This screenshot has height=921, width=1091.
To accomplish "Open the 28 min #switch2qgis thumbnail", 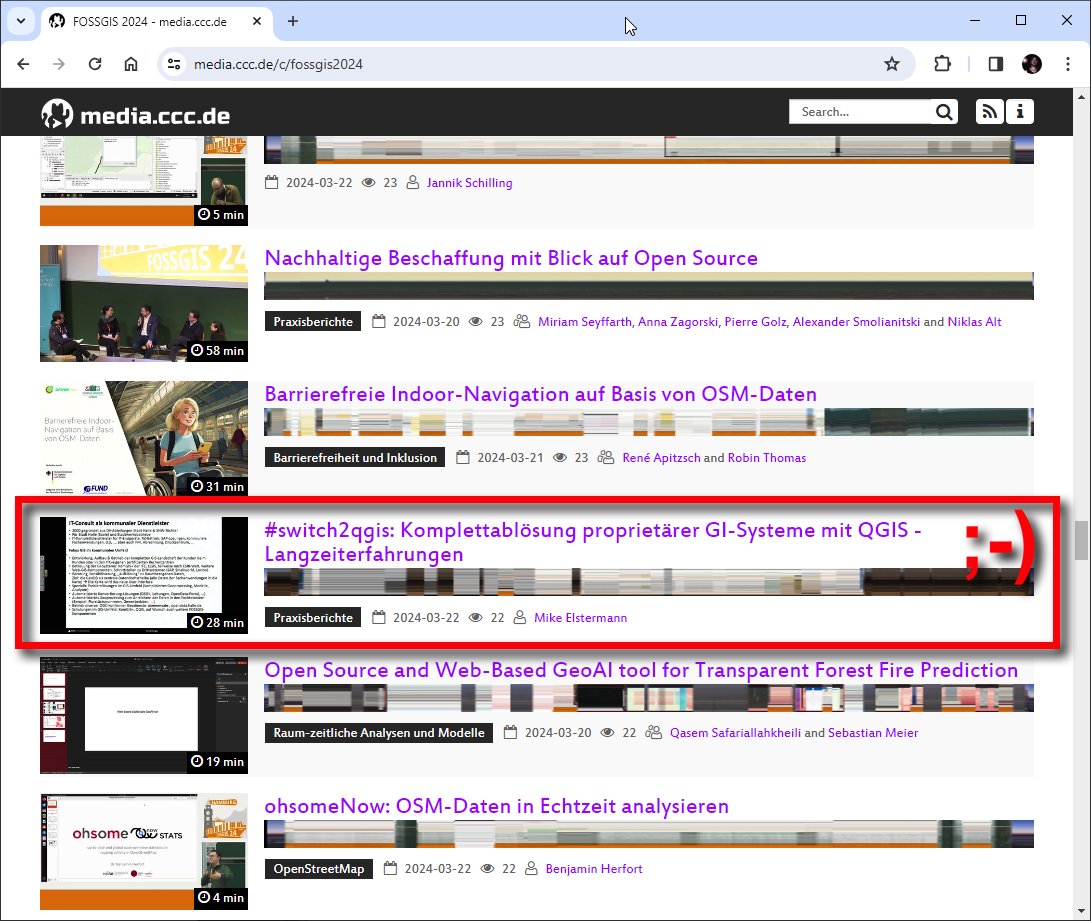I will tap(144, 575).
